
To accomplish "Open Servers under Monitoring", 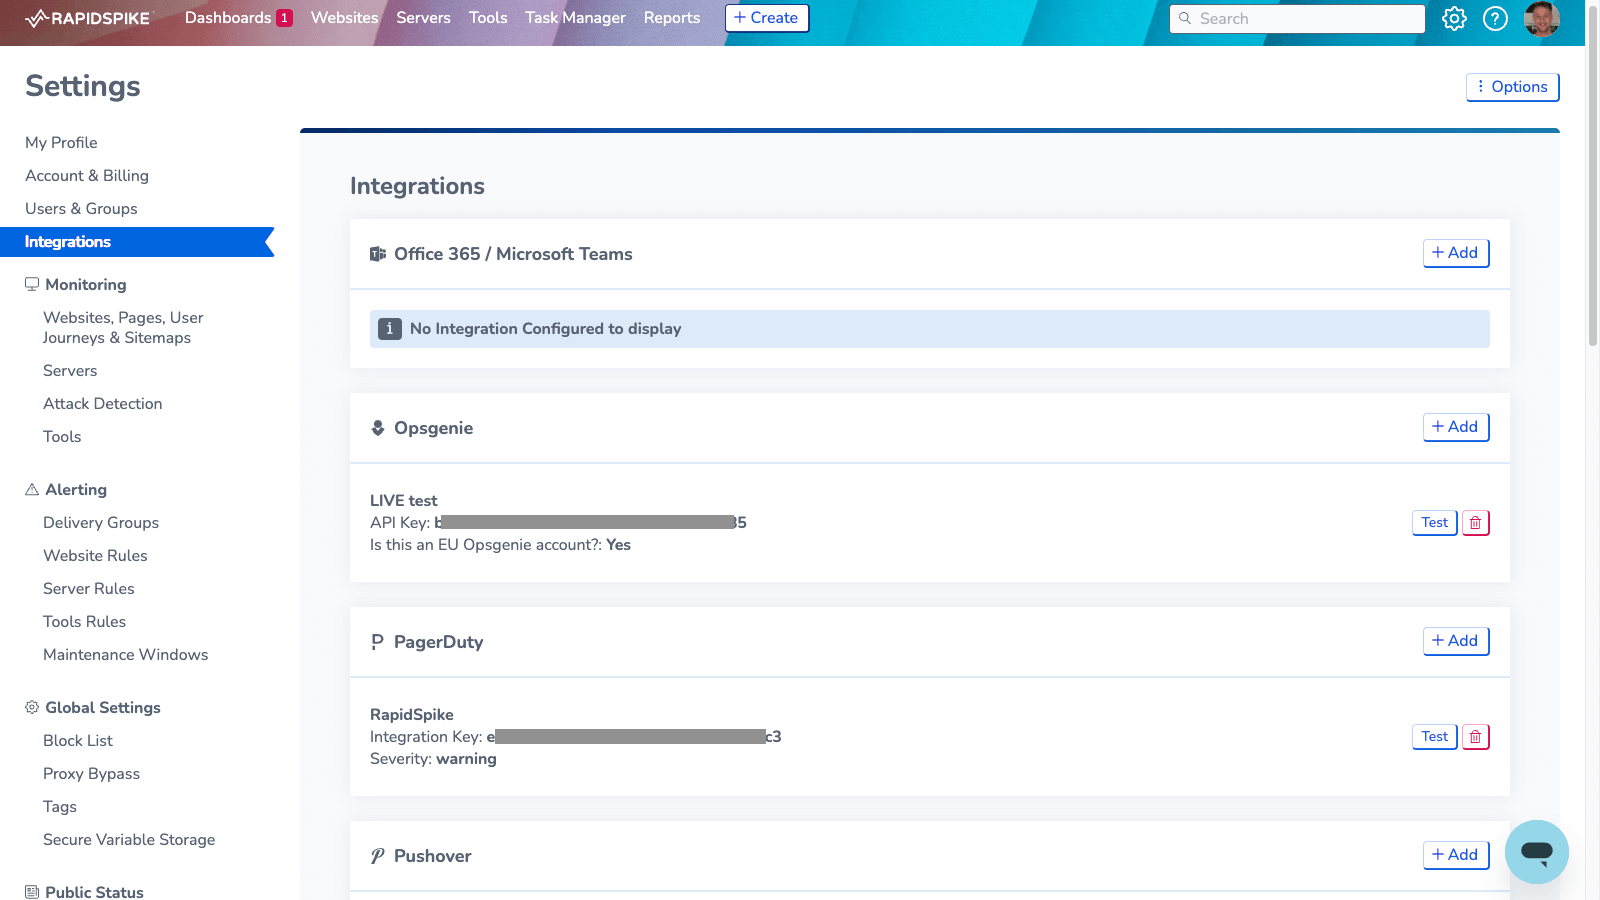I will coord(70,371).
